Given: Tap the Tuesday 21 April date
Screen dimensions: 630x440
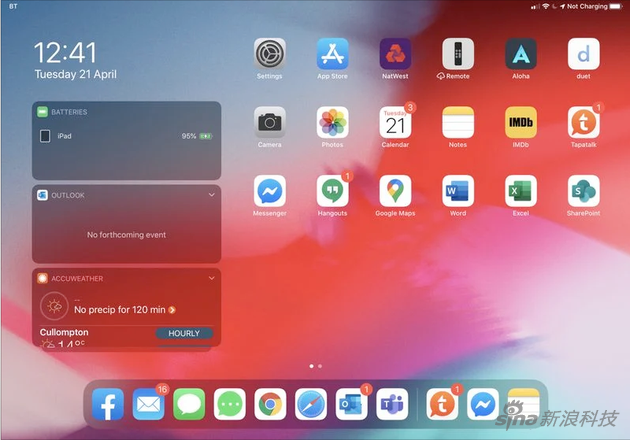Looking at the screenshot, I should [76, 74].
